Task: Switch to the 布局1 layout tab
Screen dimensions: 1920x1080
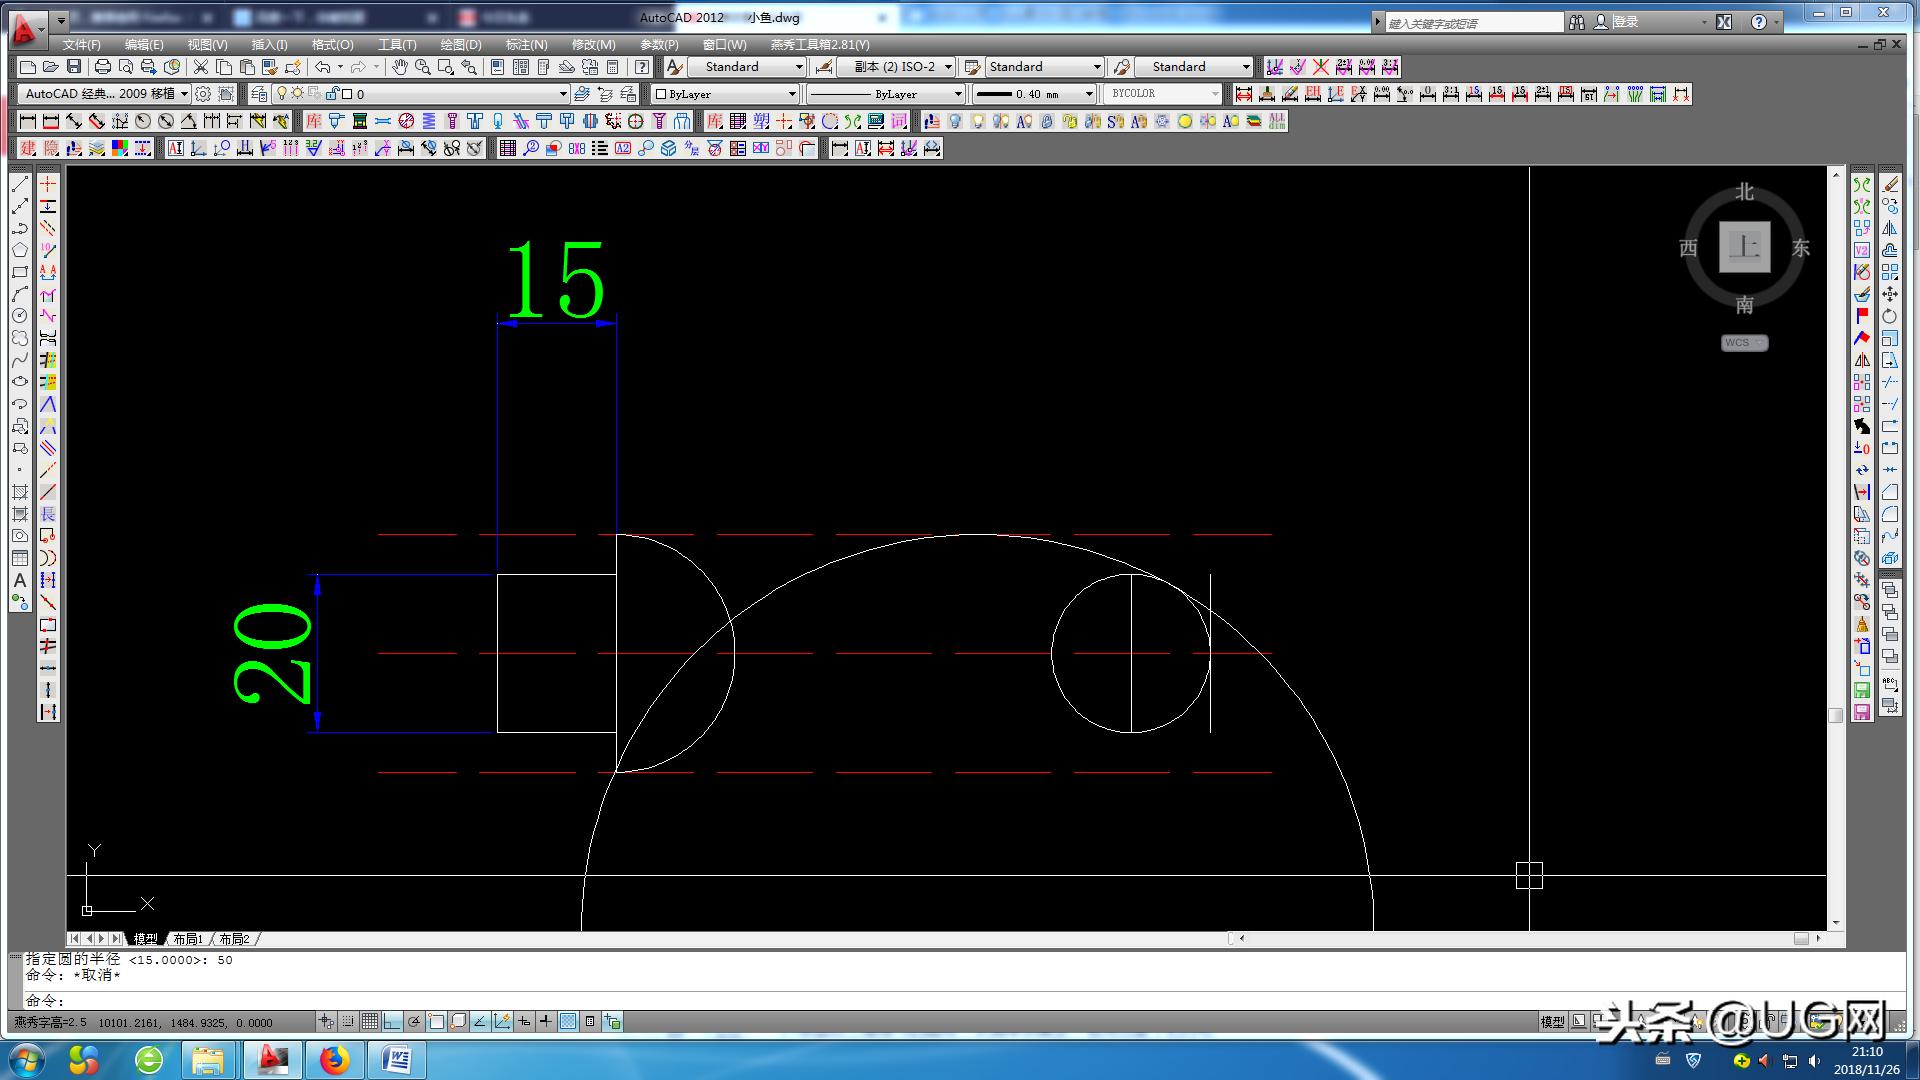Action: coord(187,939)
